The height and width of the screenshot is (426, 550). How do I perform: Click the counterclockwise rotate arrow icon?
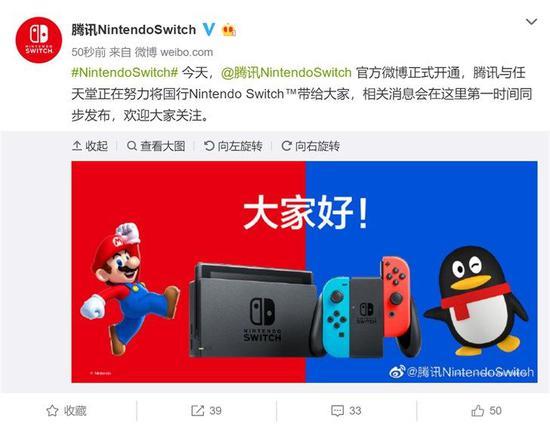pos(209,146)
